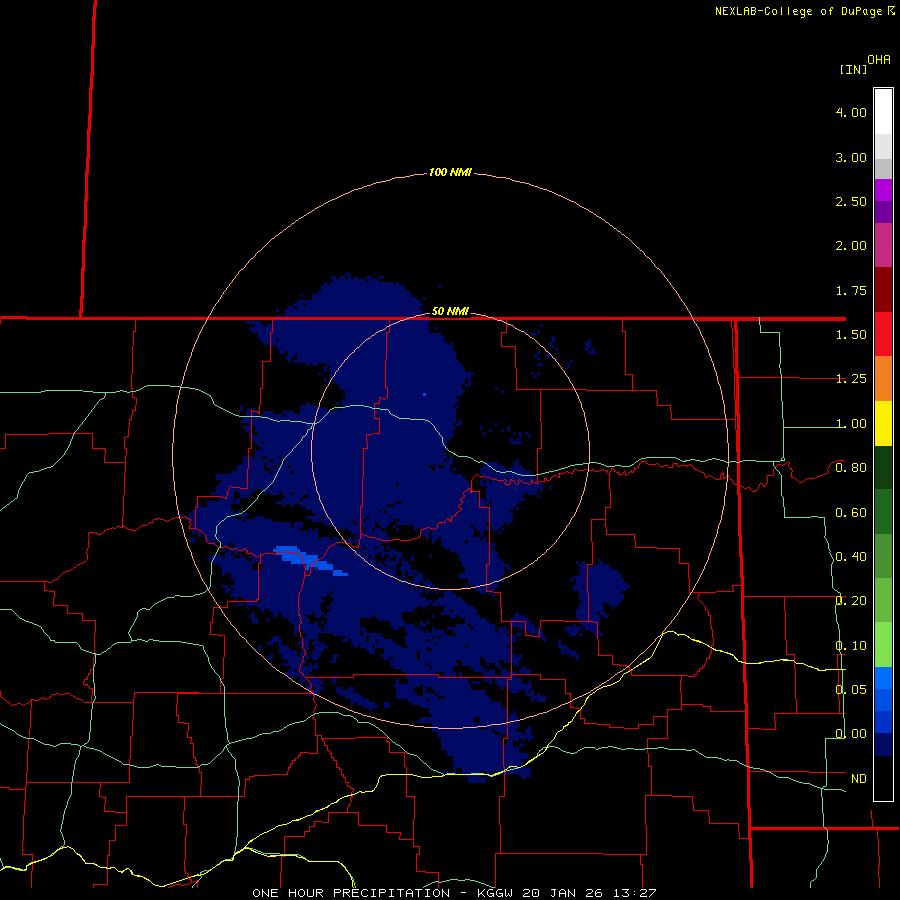Select the bright magenta legend swatch
The height and width of the screenshot is (900, 900).
pos(883,190)
